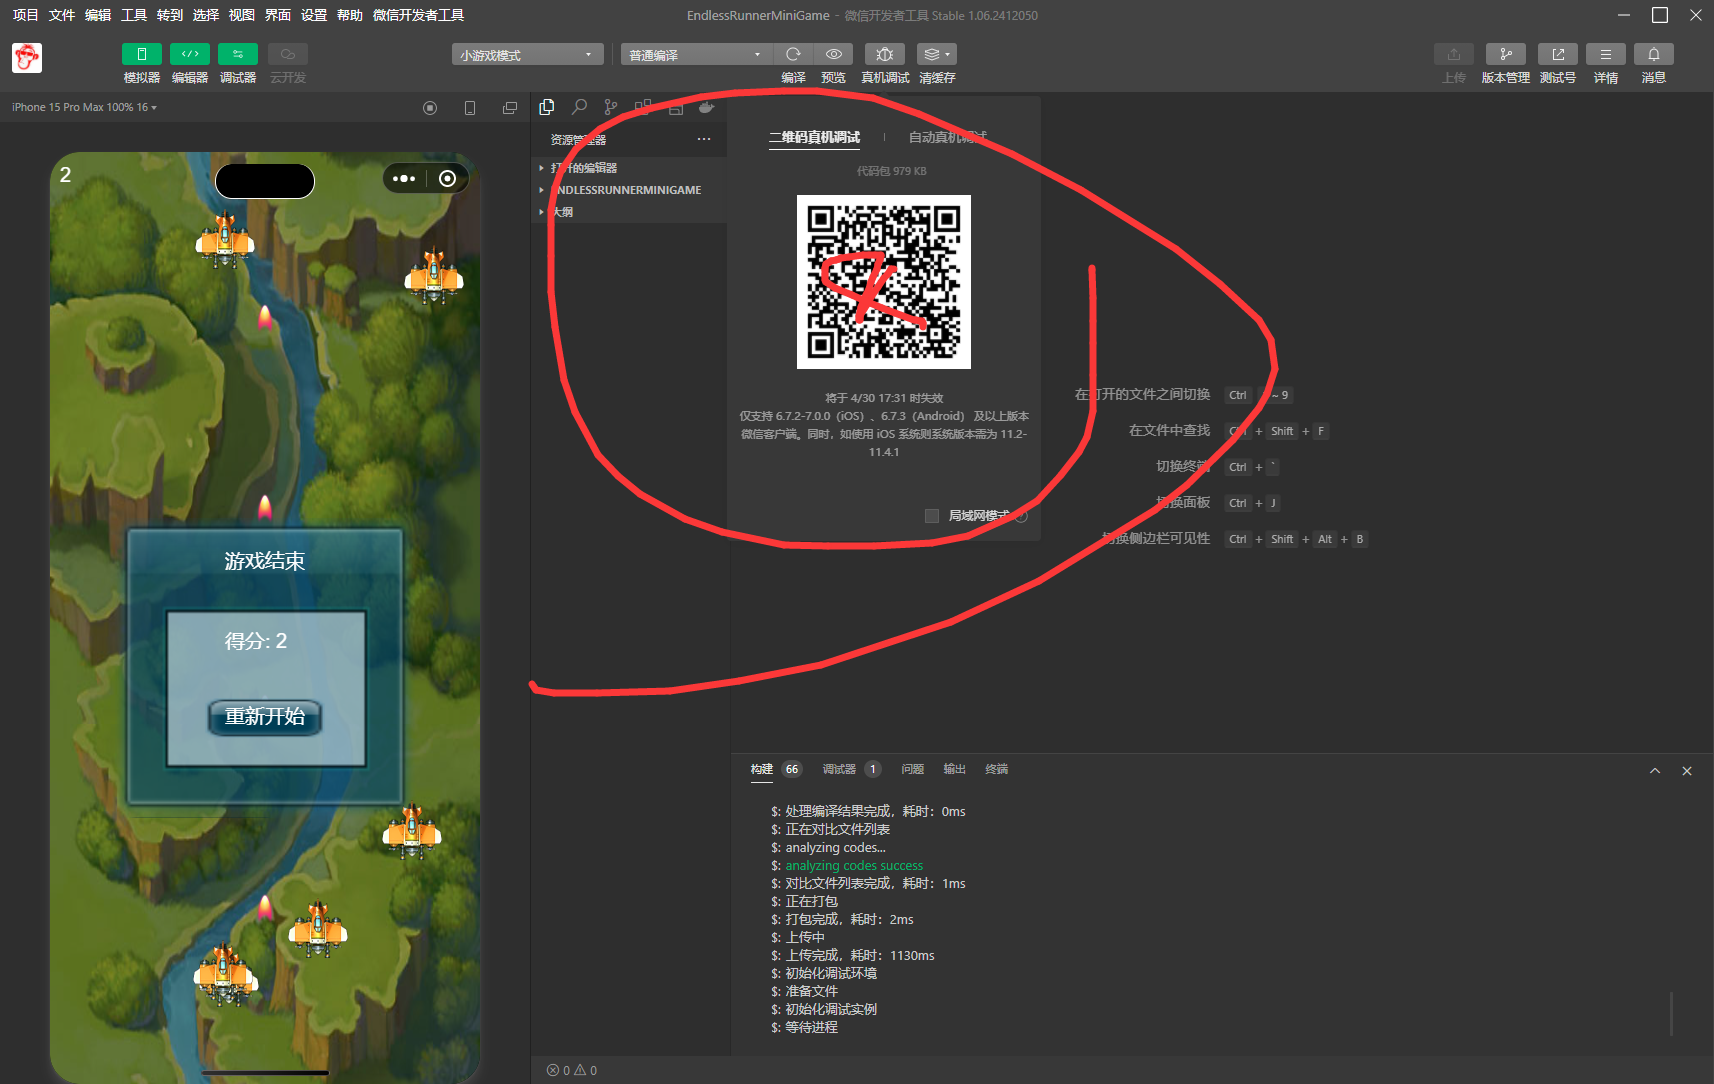Switch to the 终端 panel tab
The height and width of the screenshot is (1084, 1714).
click(996, 769)
